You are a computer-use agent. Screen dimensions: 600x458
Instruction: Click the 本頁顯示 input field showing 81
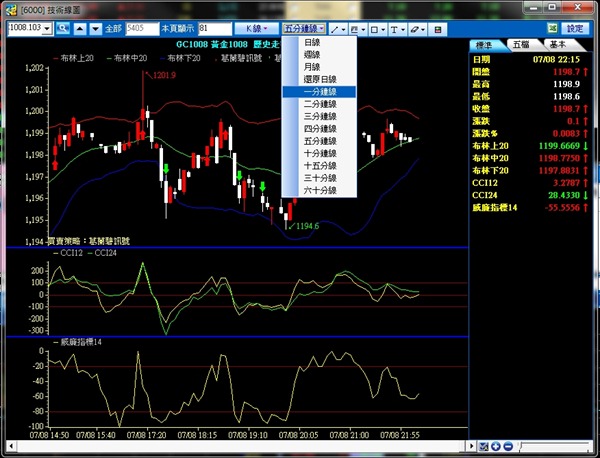tap(215, 29)
